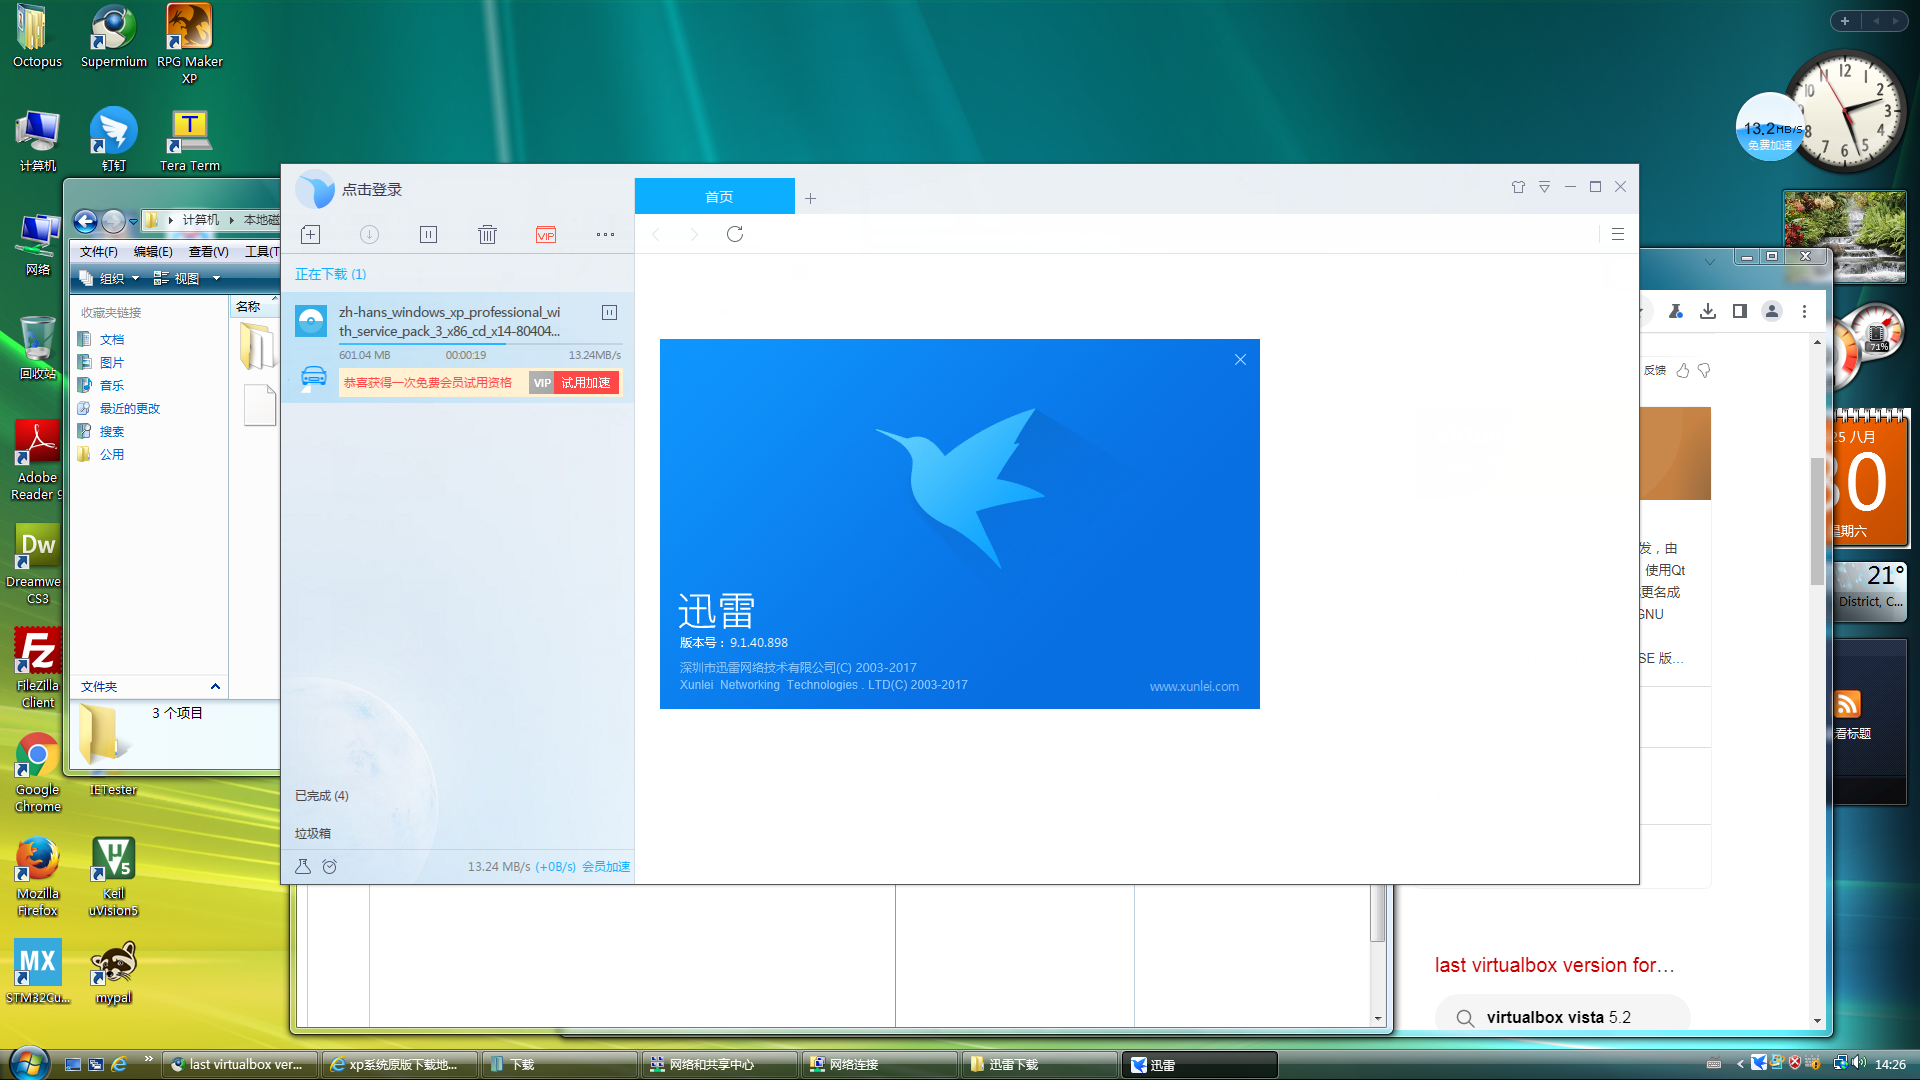Open 查看(V) menu in Explorer window
Viewport: 1920px width, 1080px height.
208,251
